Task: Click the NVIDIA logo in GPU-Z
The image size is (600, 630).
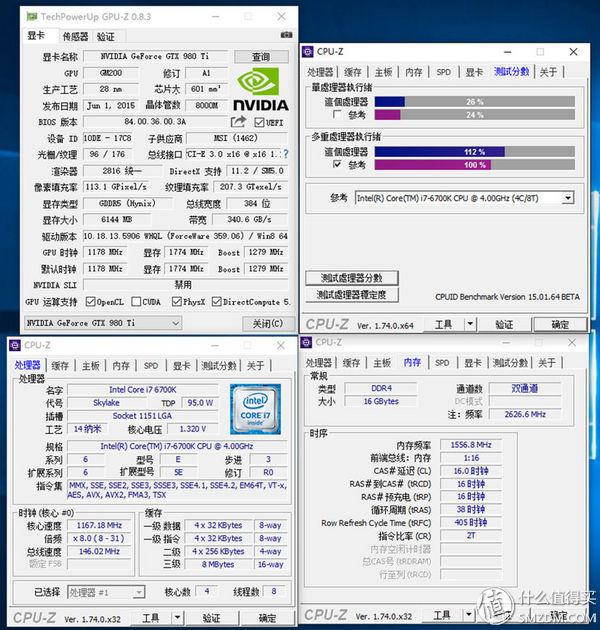Action: 261,89
